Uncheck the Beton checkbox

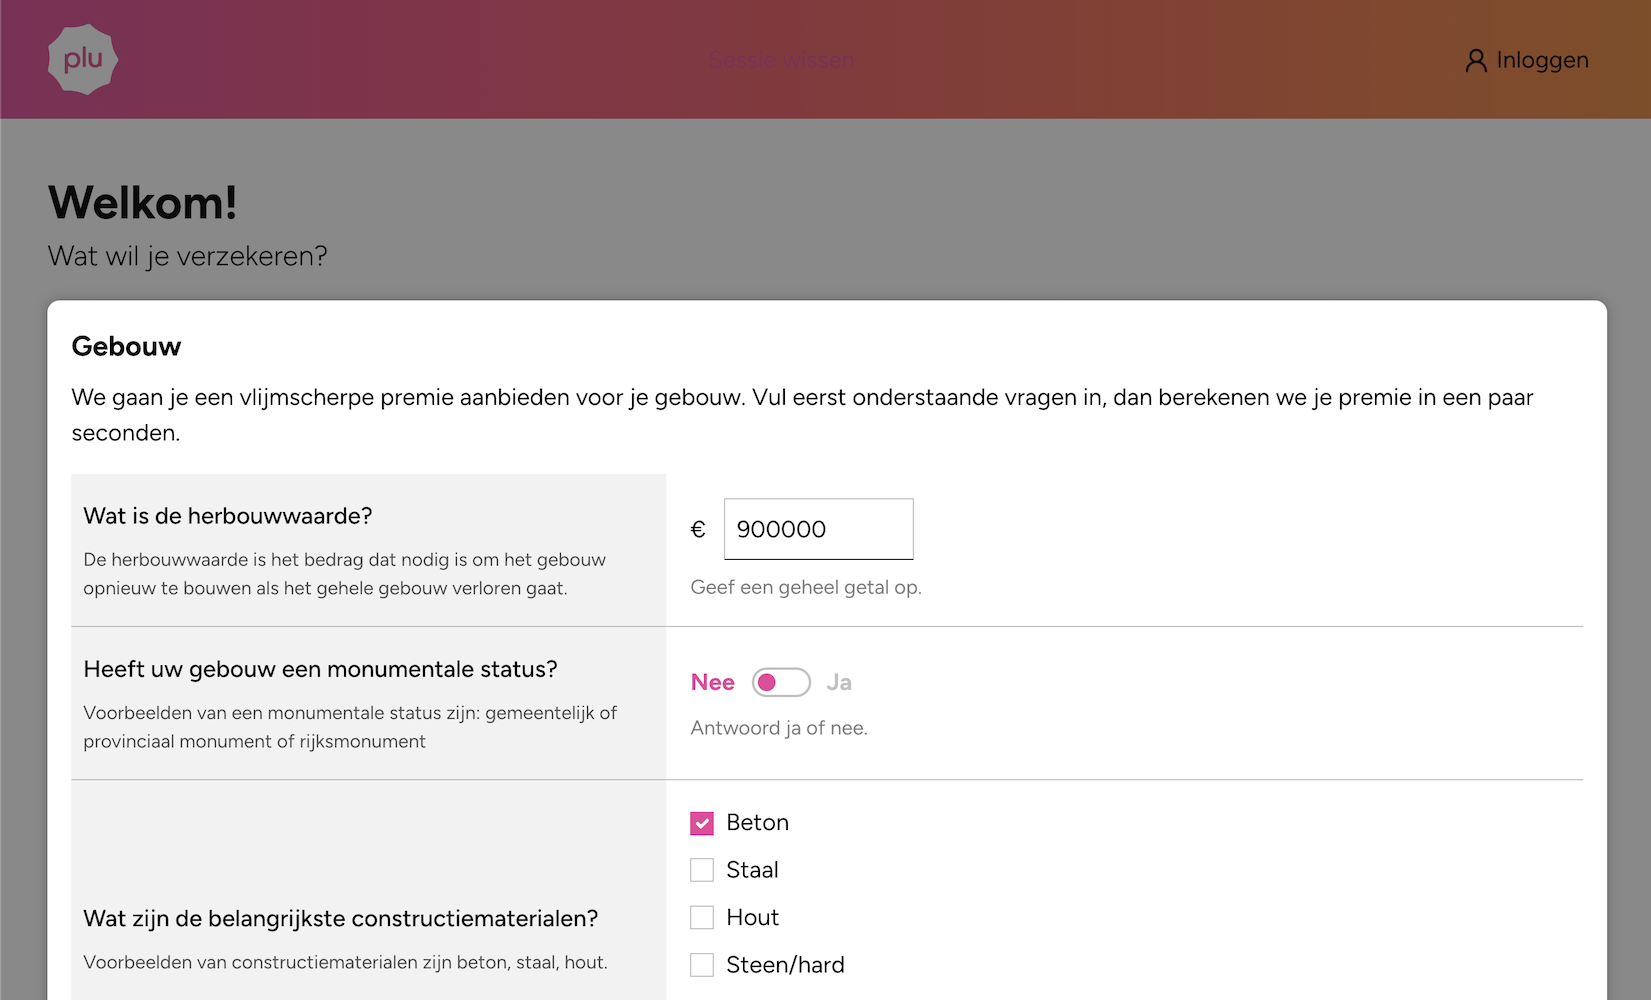[702, 823]
